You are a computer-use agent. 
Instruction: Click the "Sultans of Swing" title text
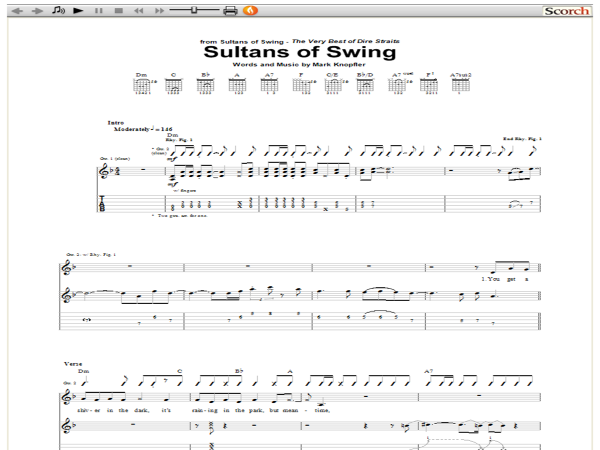(300, 52)
